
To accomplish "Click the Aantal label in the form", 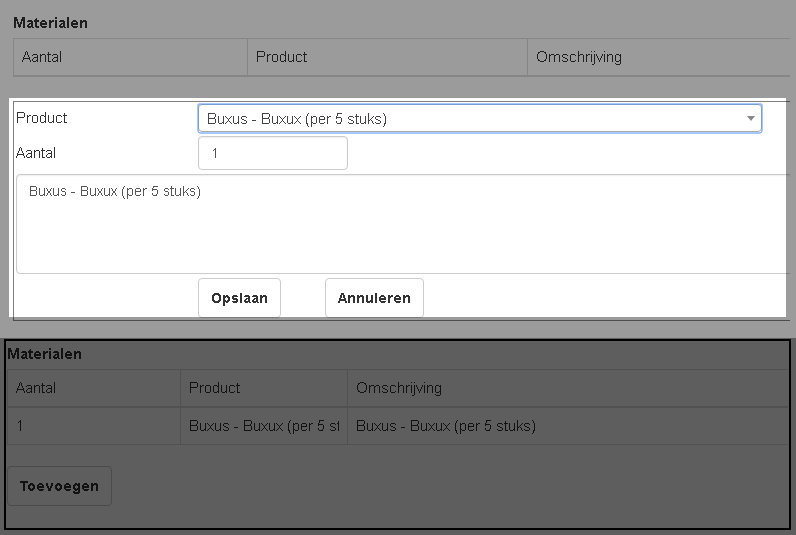I will pyautogui.click(x=36, y=153).
